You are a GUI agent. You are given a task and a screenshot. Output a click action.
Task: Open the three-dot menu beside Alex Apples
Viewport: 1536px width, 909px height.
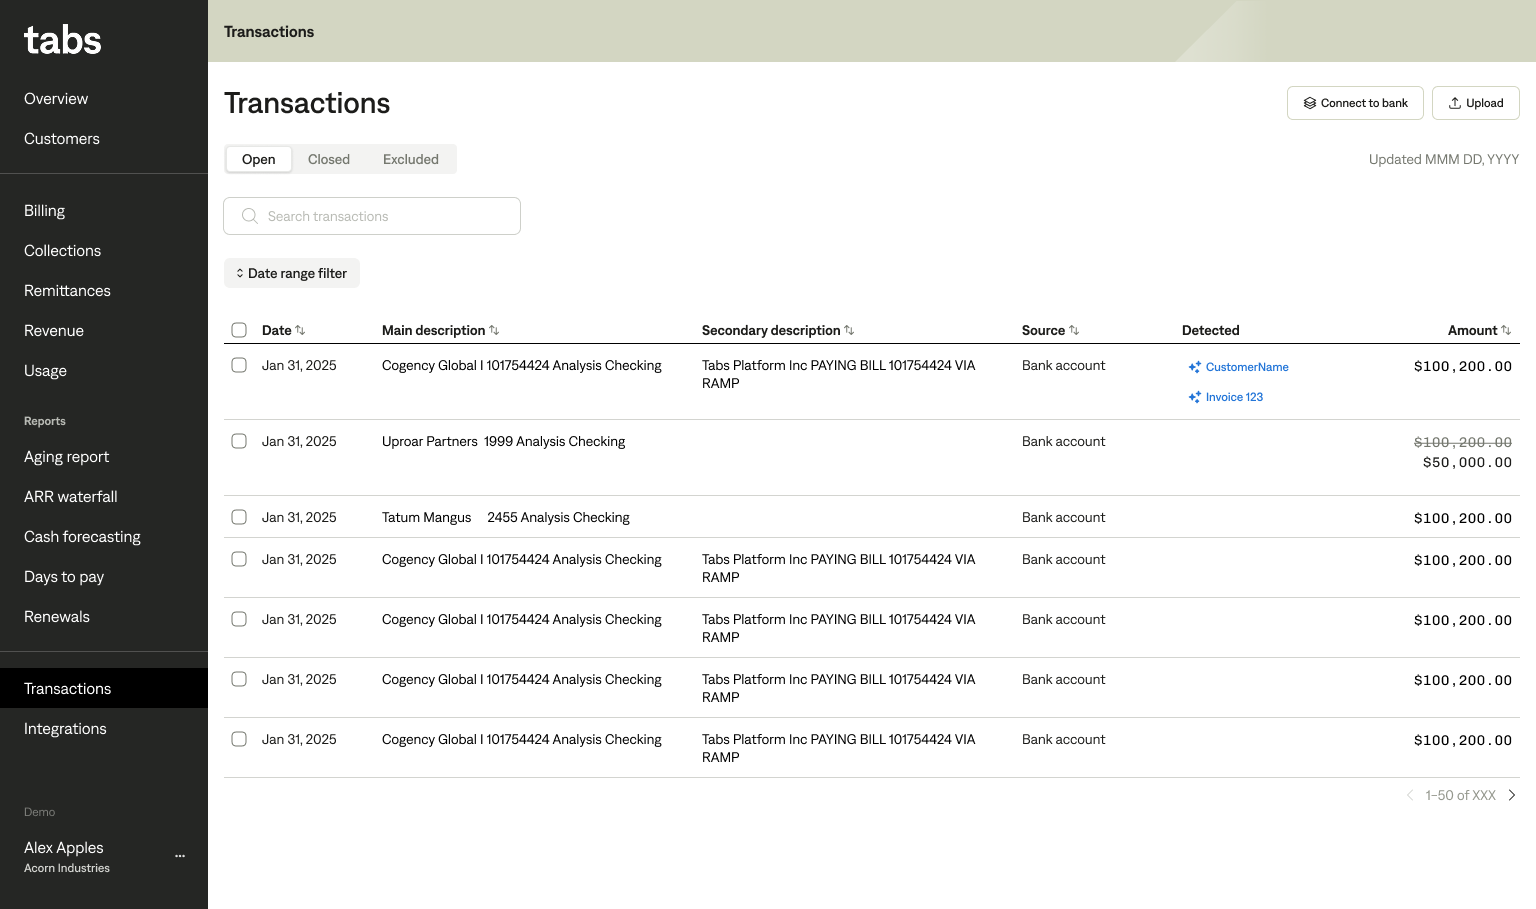point(180,856)
